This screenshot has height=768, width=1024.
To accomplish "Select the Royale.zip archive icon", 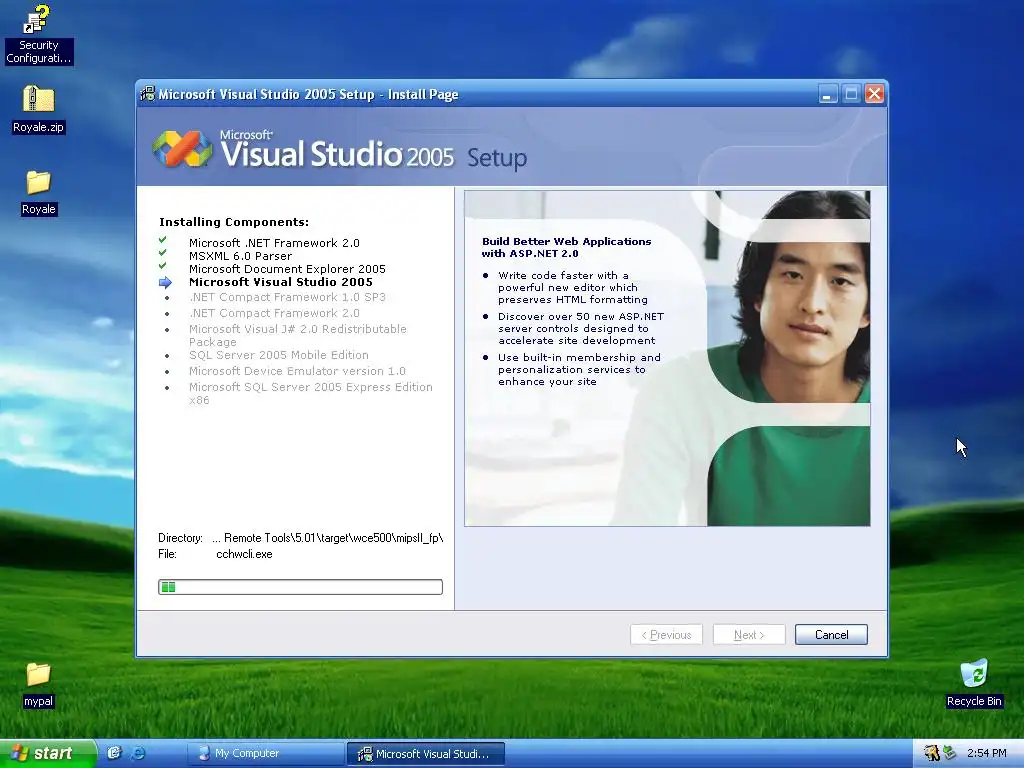I will [38, 109].
